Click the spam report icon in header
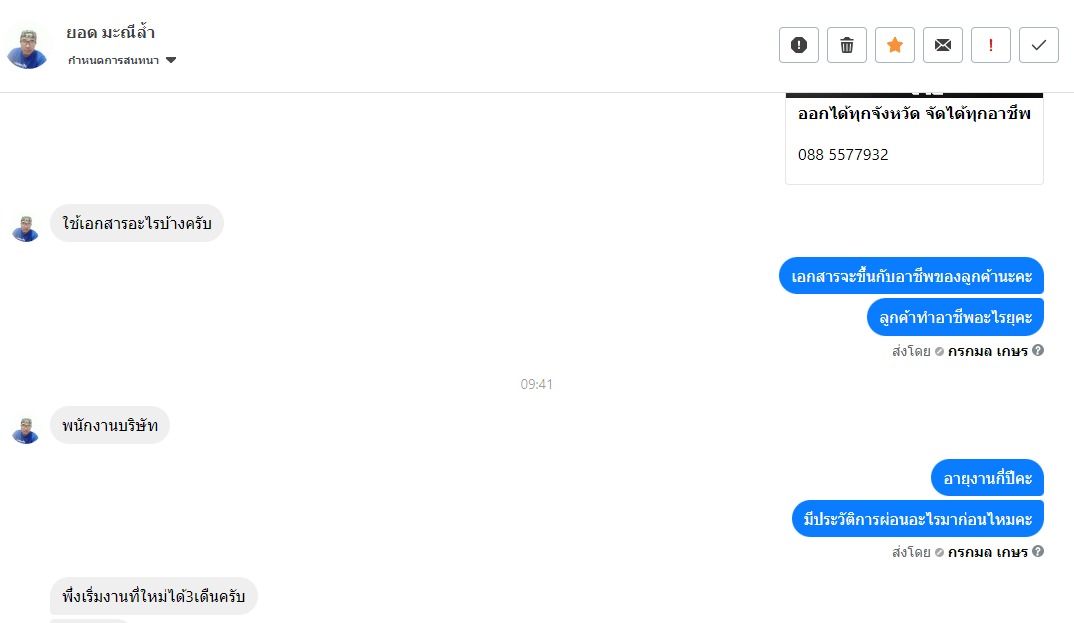 click(799, 45)
